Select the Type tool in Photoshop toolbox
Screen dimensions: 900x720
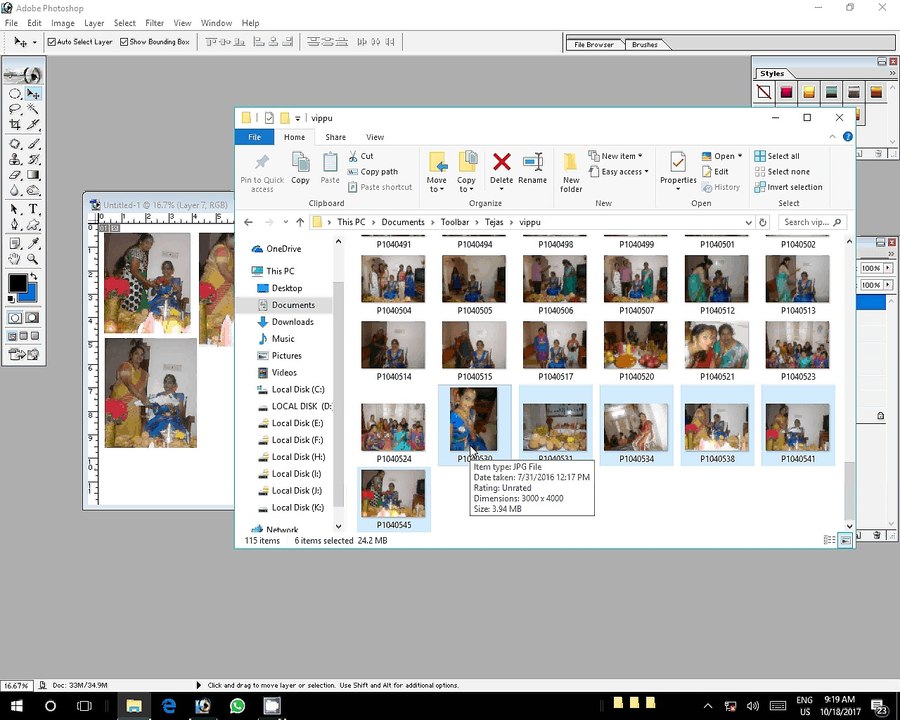(33, 209)
